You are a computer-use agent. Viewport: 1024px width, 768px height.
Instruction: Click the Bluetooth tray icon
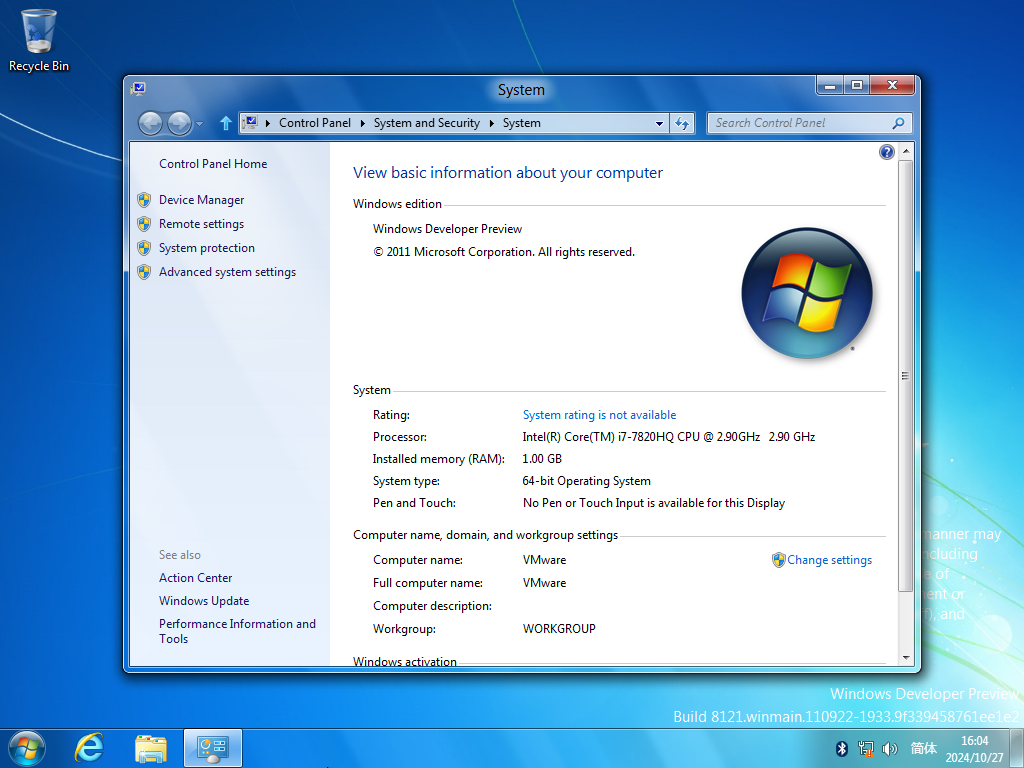click(x=842, y=748)
